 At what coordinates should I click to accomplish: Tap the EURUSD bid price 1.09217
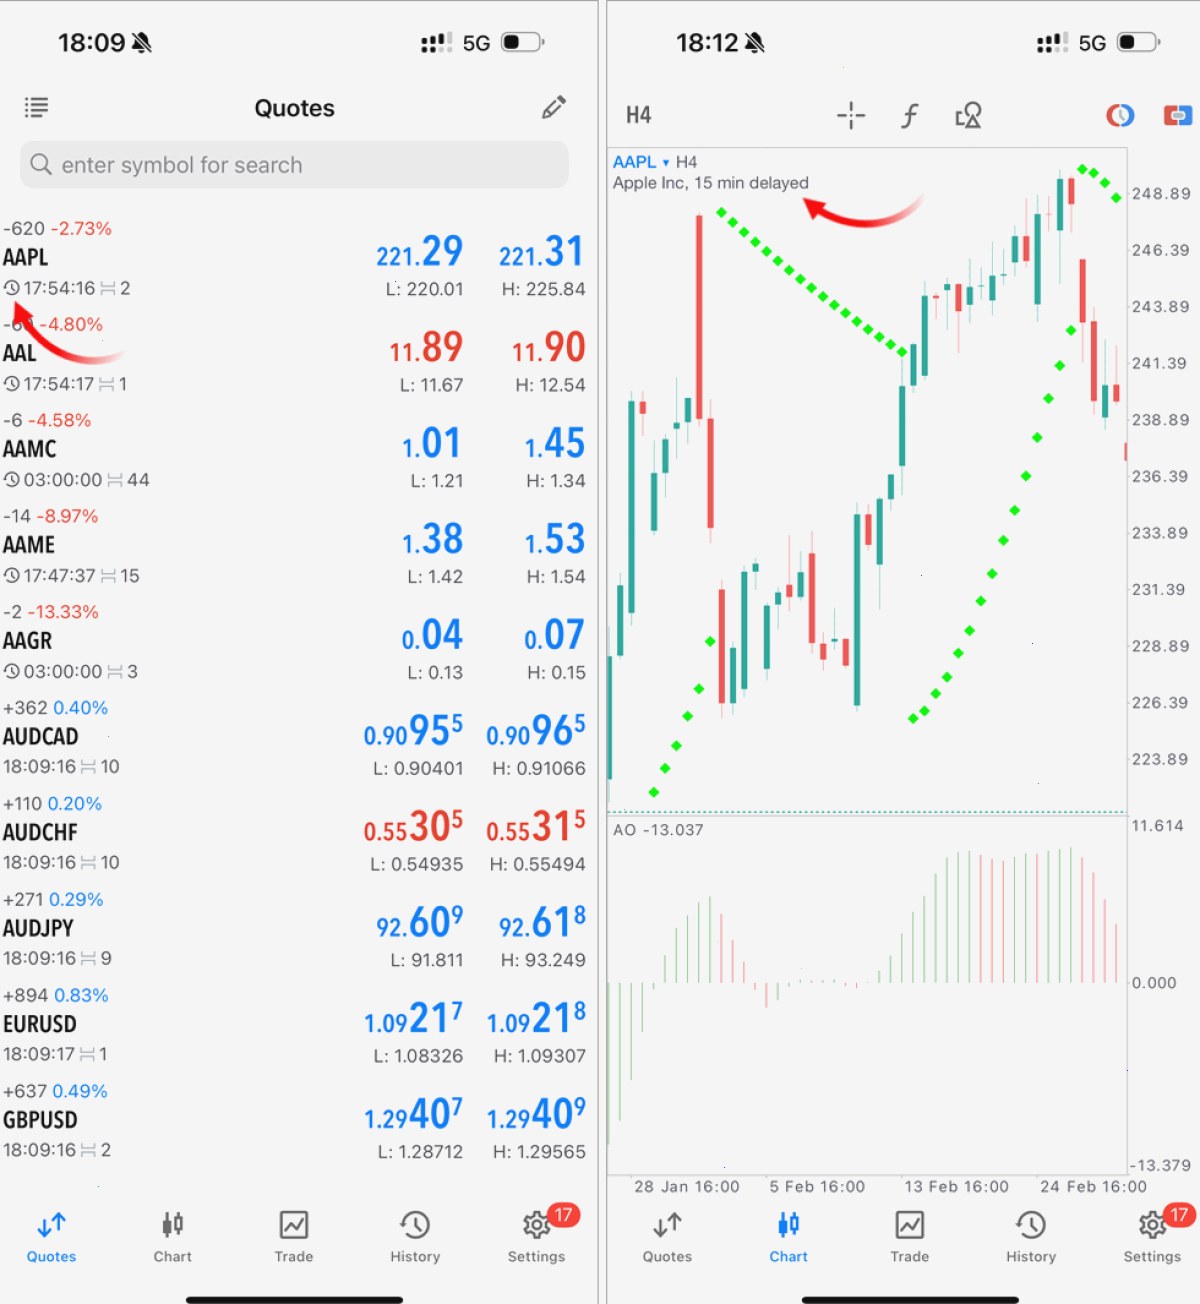click(414, 1019)
